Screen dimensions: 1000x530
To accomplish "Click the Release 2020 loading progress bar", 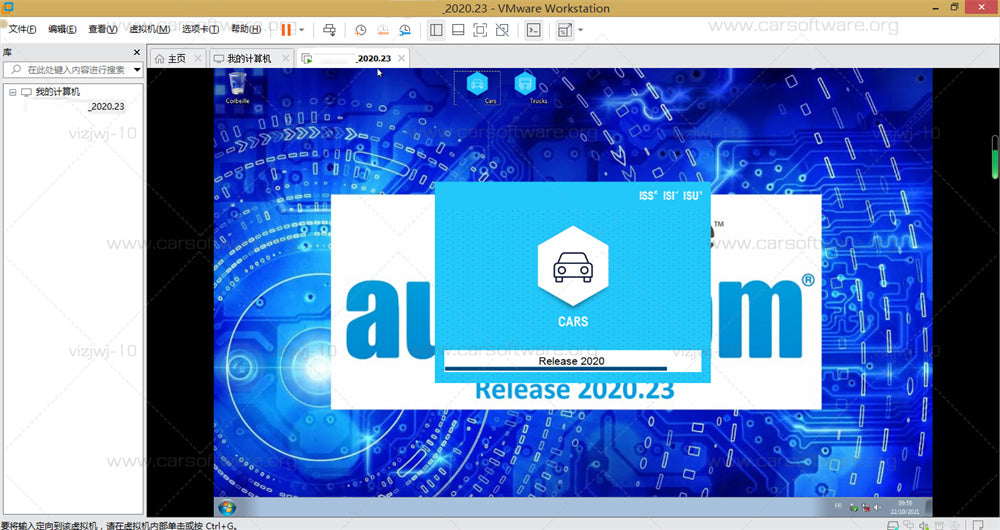I will click(572, 362).
